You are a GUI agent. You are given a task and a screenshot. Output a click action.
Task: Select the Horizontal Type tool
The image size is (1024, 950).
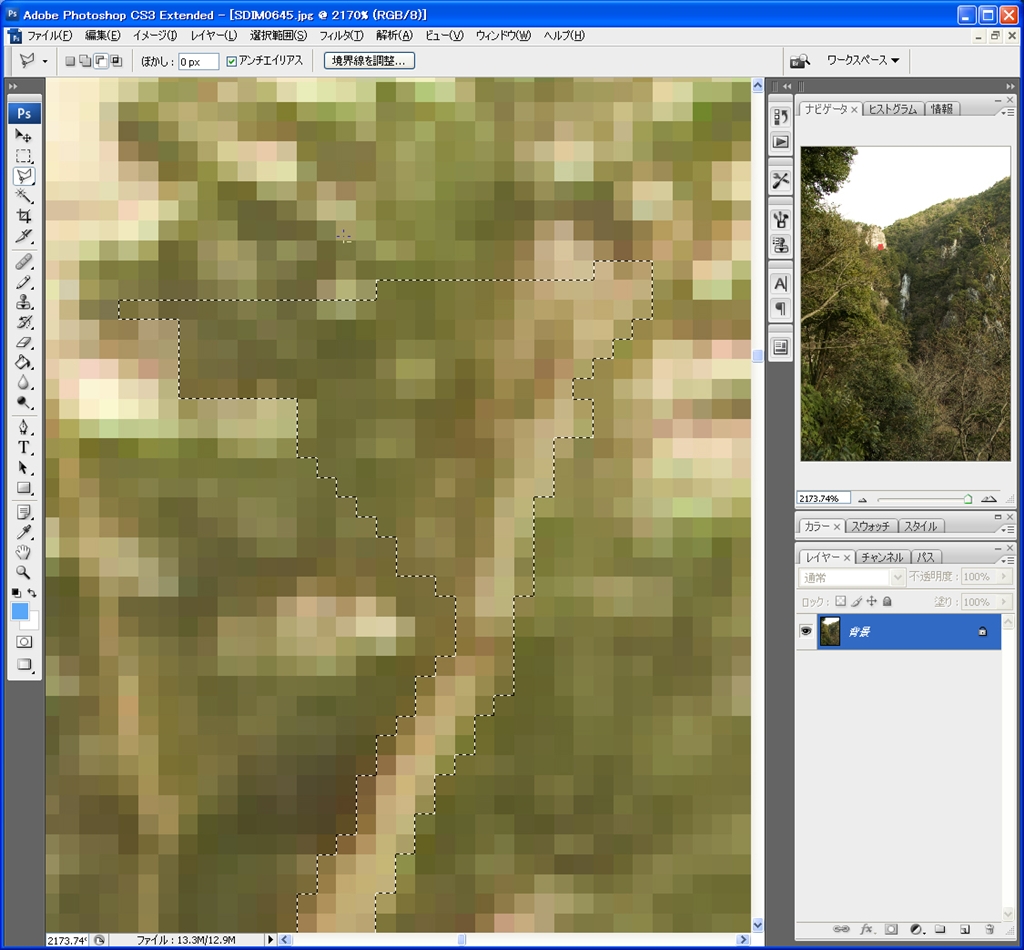[x=24, y=447]
